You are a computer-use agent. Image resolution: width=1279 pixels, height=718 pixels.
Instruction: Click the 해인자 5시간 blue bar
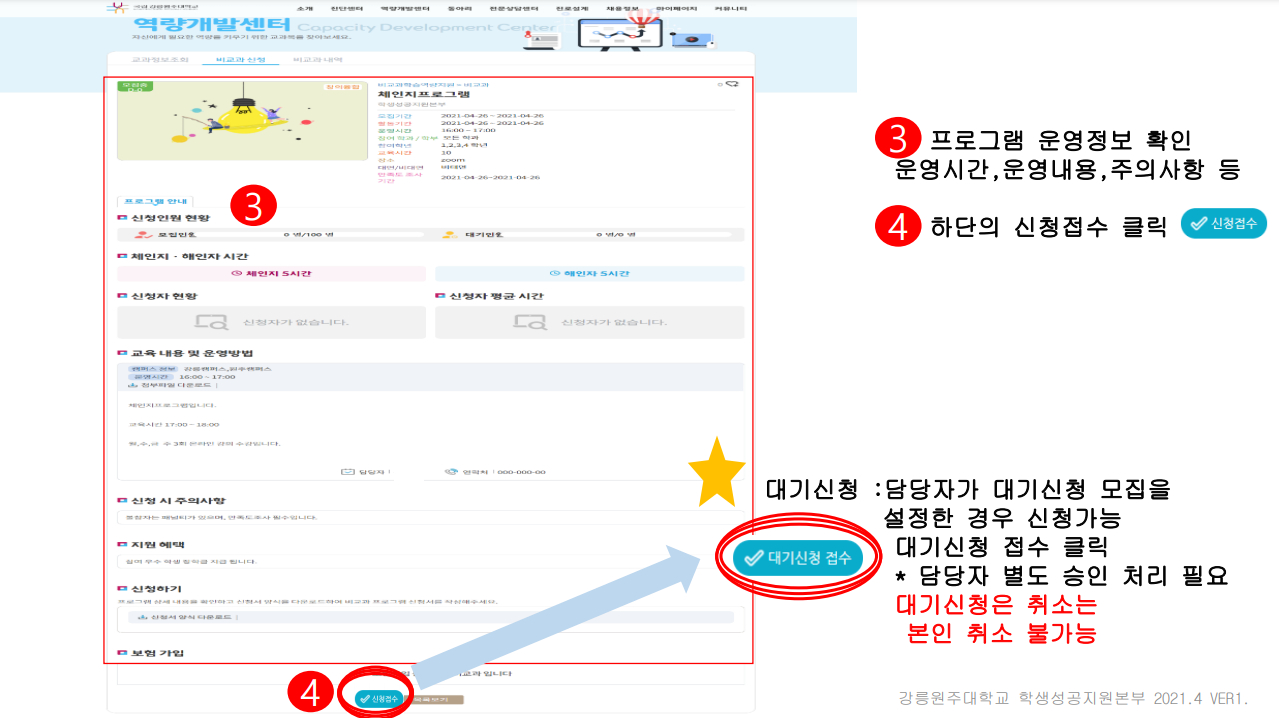coord(589,273)
